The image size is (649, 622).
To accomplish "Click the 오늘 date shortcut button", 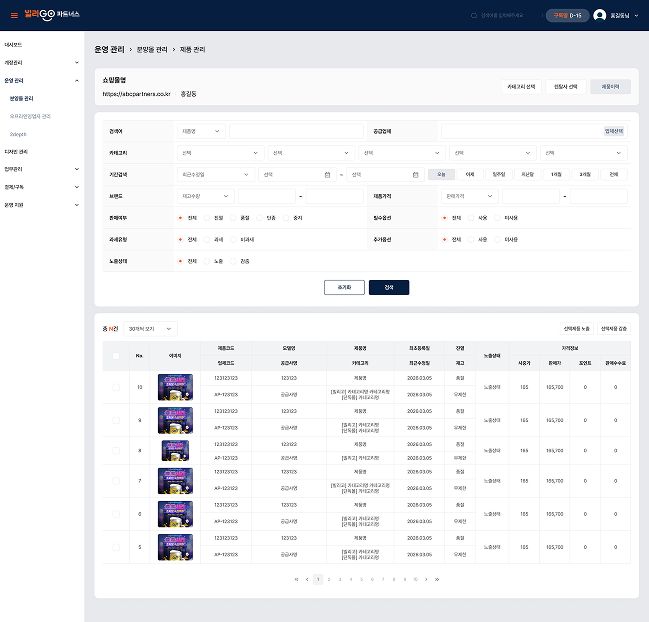I will (441, 175).
